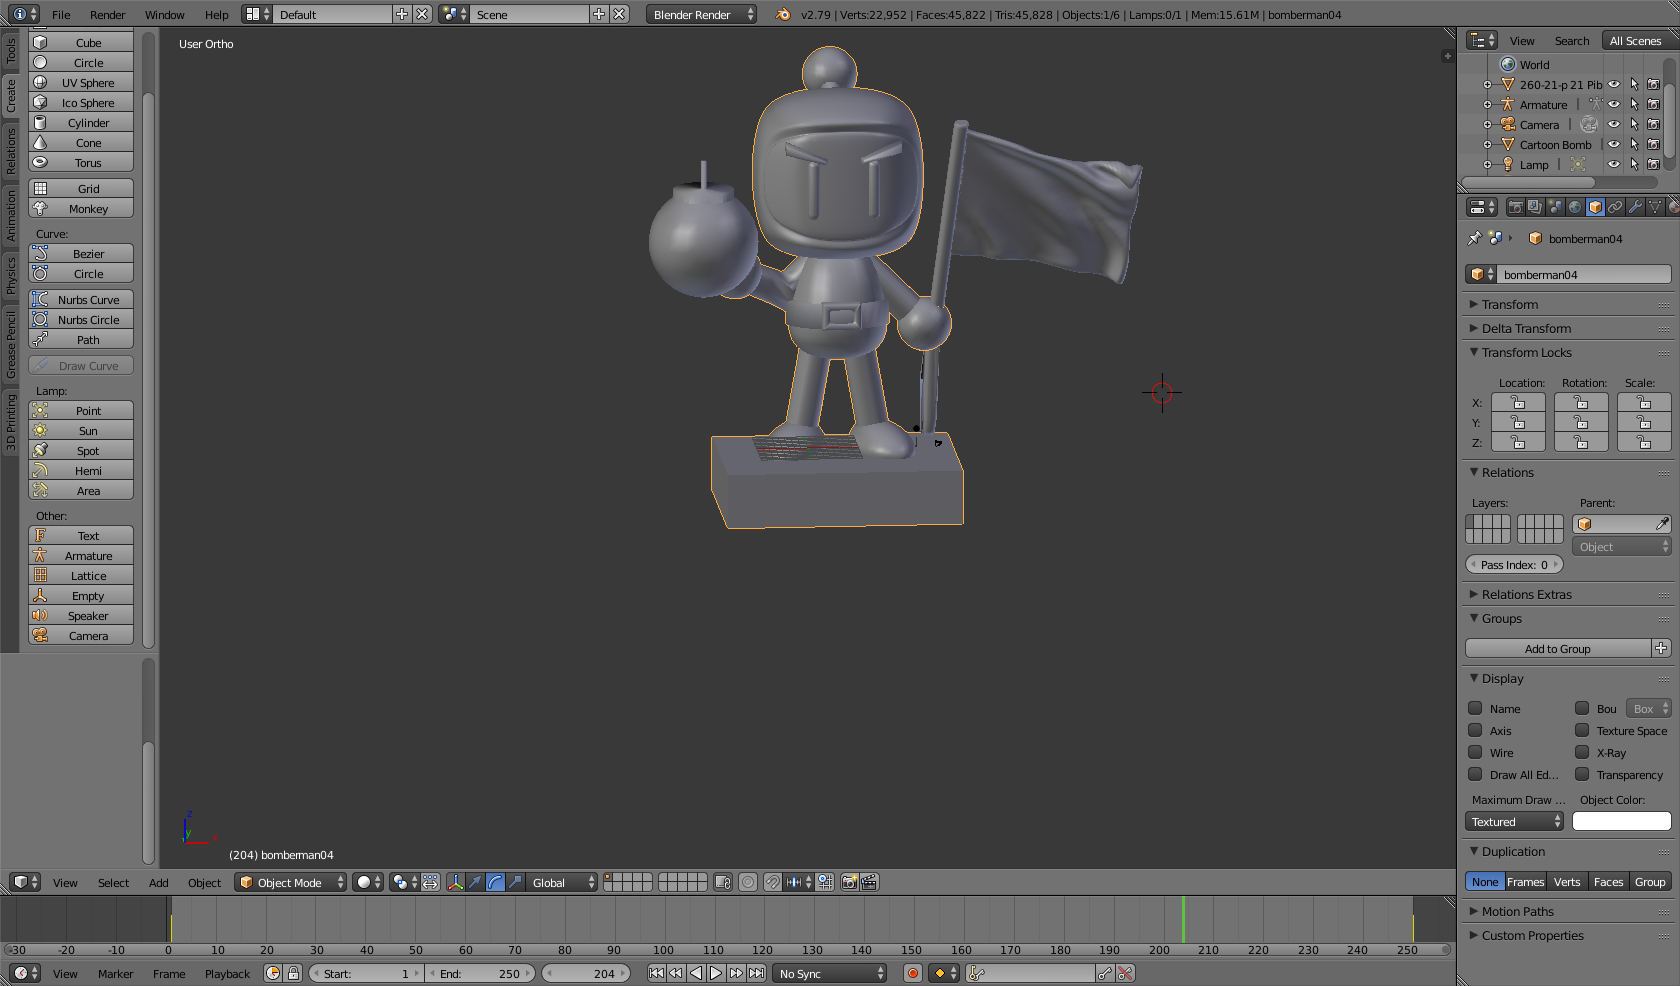The image size is (1680, 986).
Task: Switch to the Physics tab
Action: [11, 274]
